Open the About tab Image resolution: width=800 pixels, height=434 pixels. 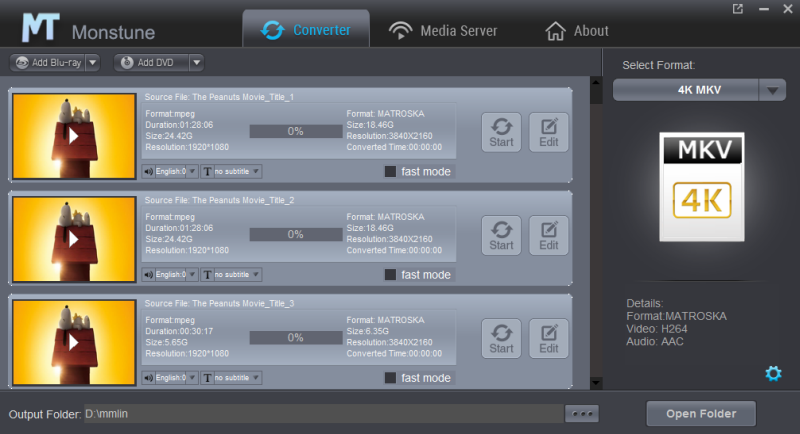tap(576, 30)
